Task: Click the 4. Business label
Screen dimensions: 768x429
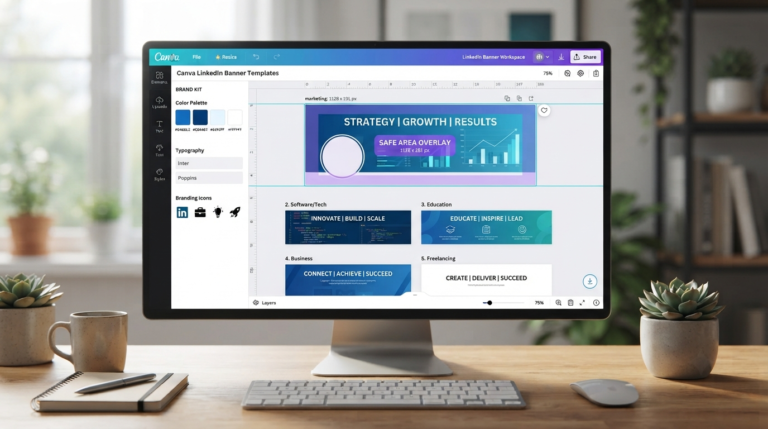Action: coord(299,258)
